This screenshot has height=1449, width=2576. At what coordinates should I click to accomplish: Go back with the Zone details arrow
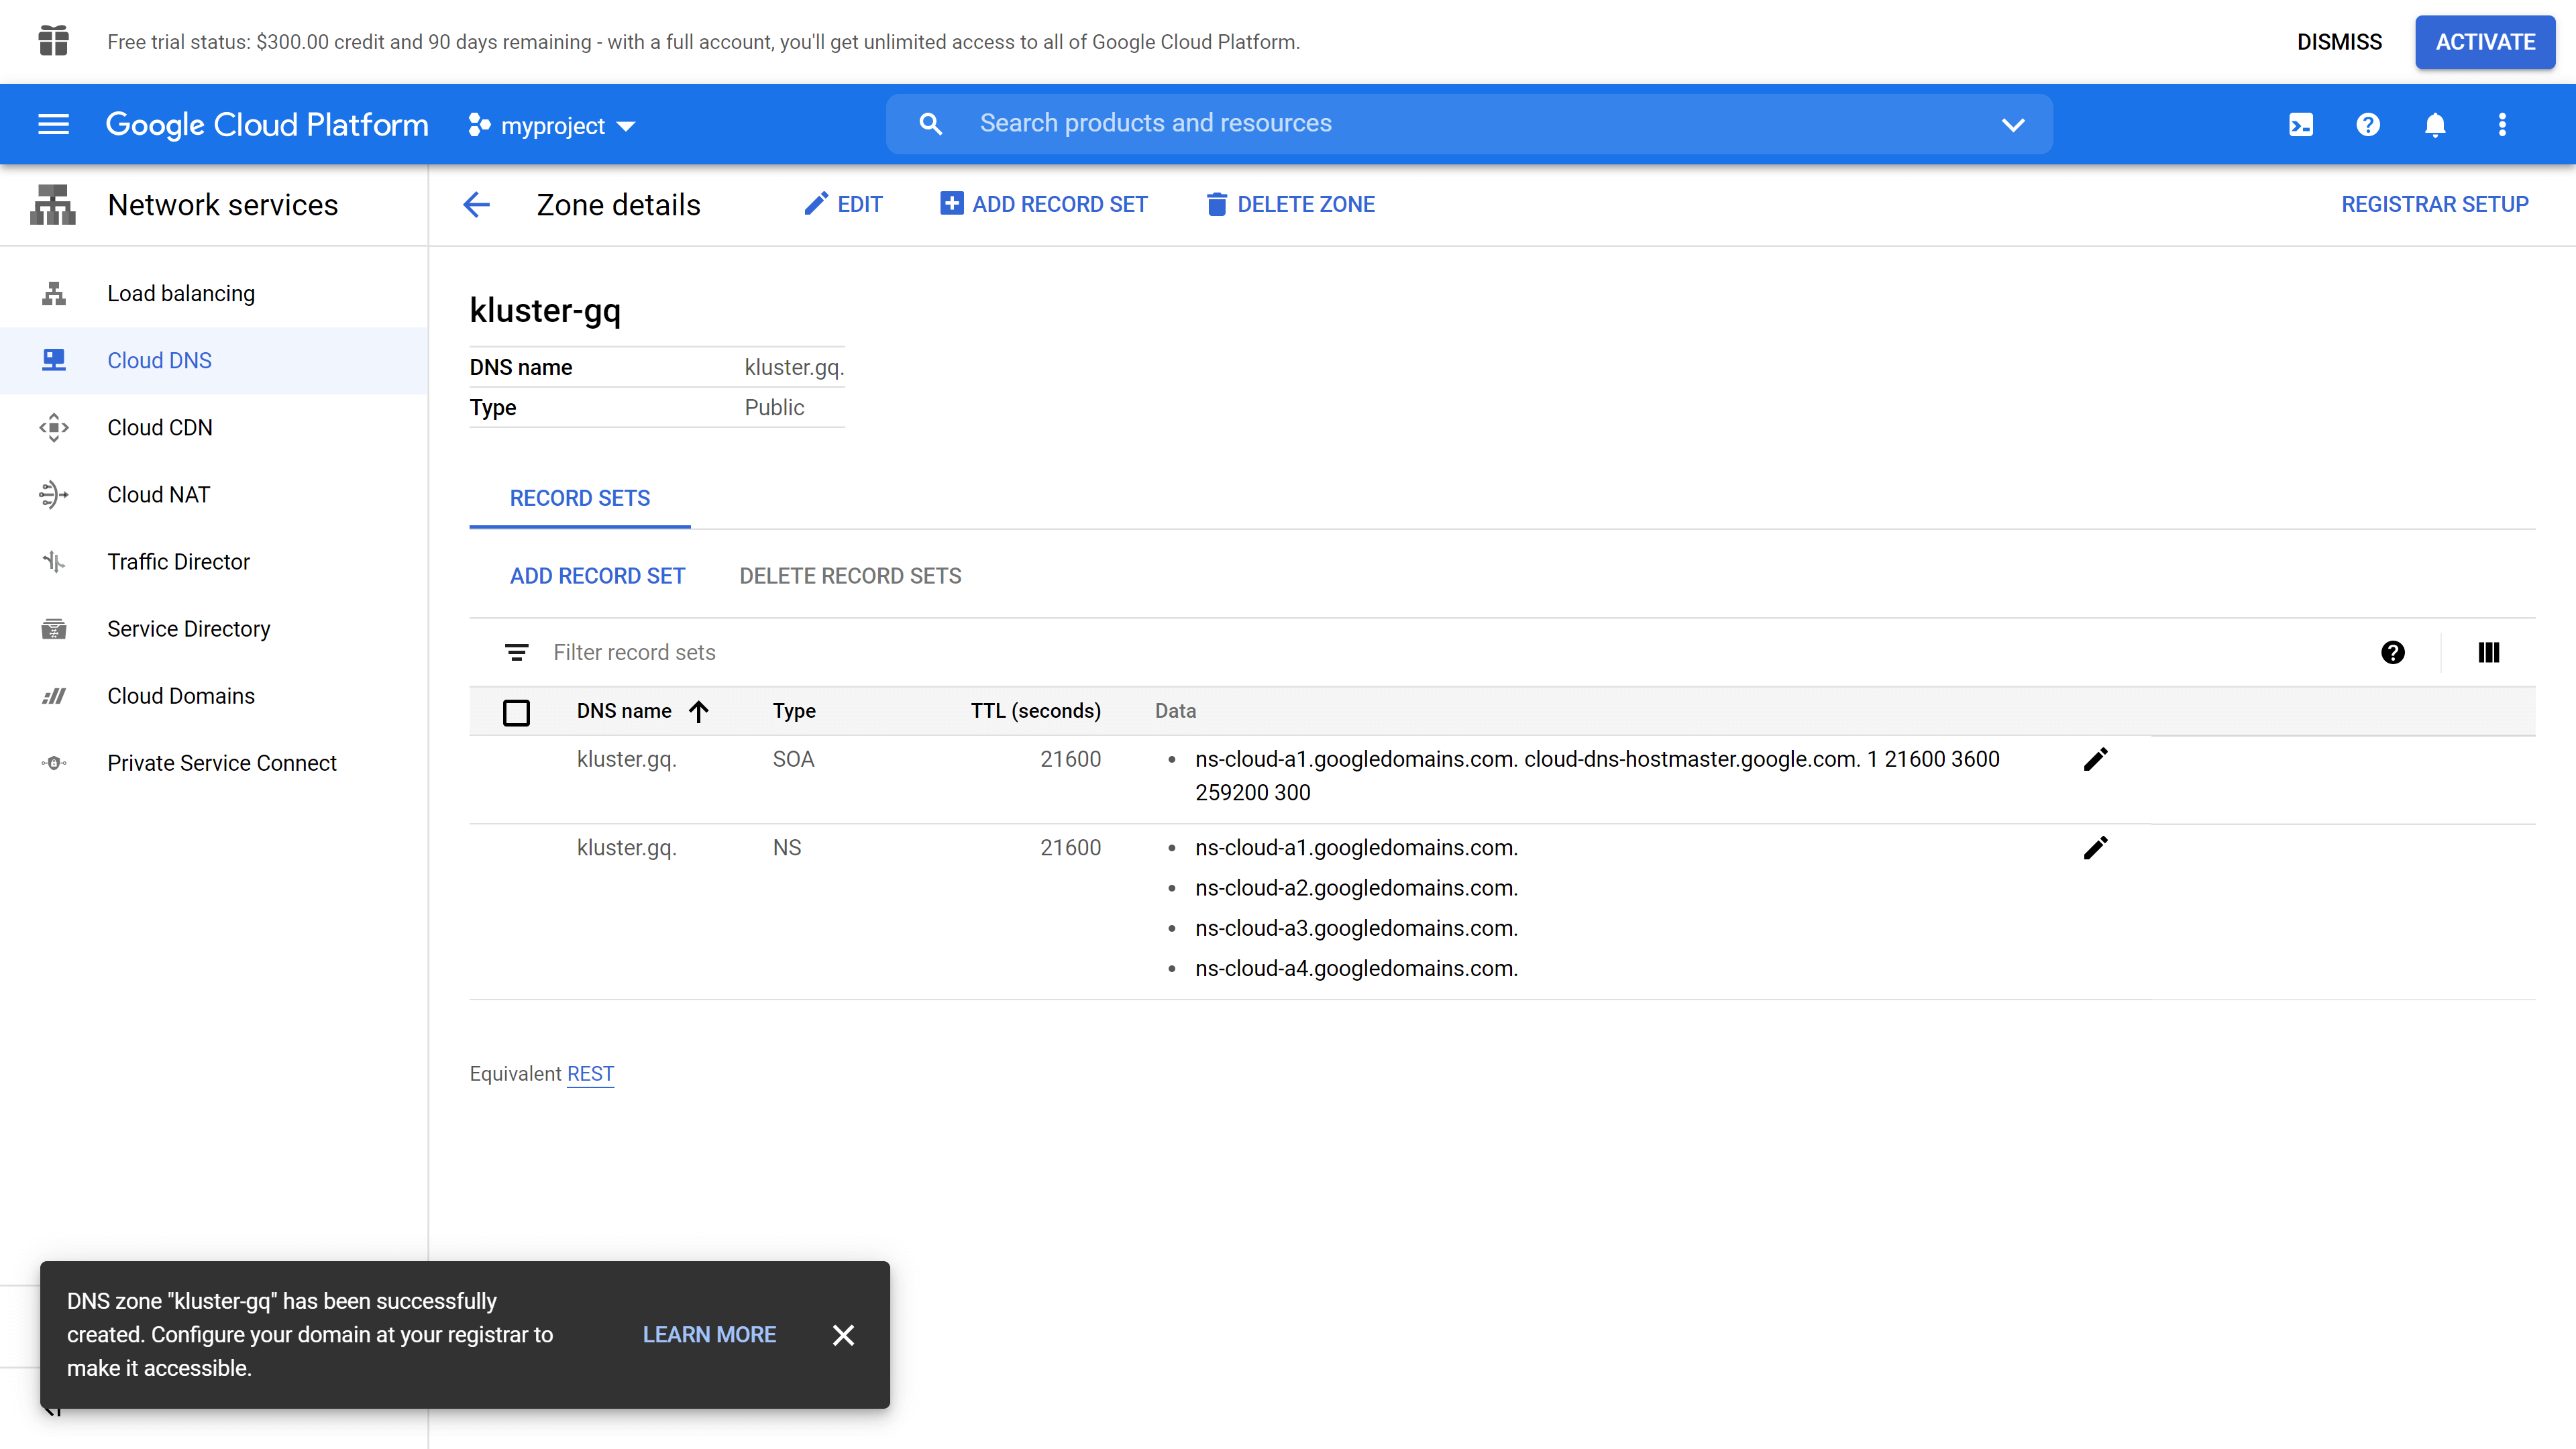[477, 205]
